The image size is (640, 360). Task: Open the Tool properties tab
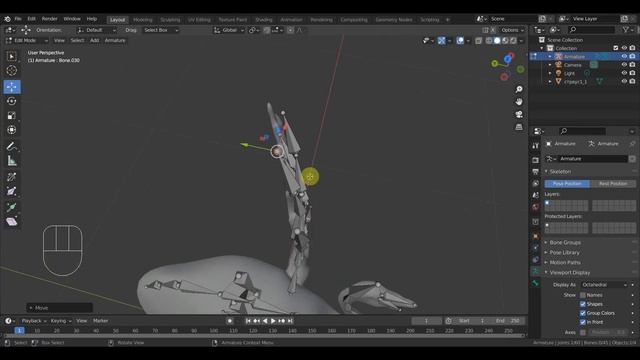point(536,145)
